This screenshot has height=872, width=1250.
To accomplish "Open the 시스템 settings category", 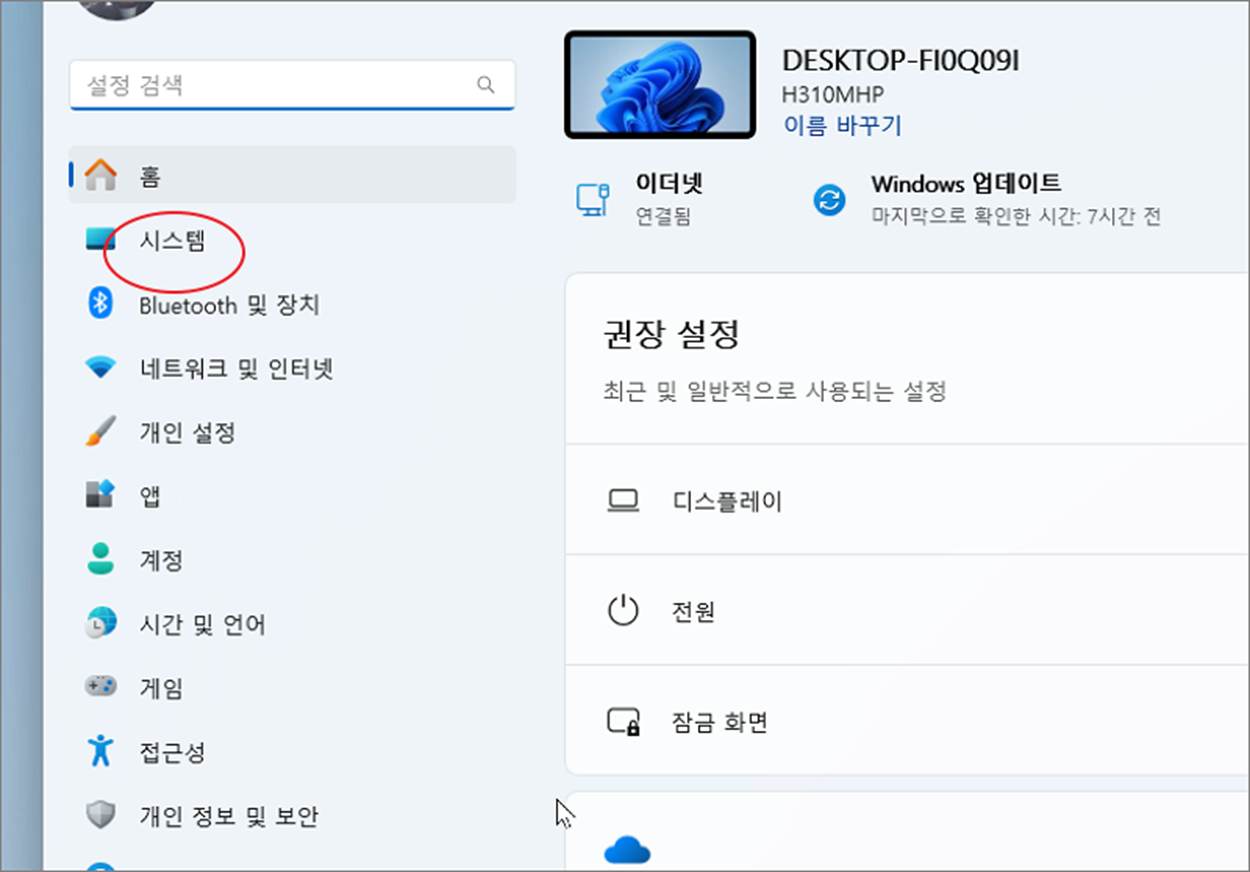I will pos(292,240).
